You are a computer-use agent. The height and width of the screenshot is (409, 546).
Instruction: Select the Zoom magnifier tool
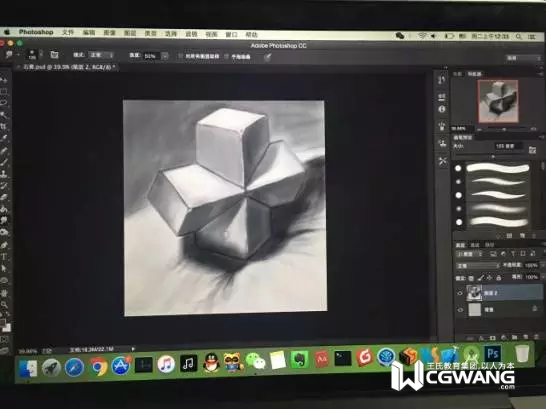4,305
